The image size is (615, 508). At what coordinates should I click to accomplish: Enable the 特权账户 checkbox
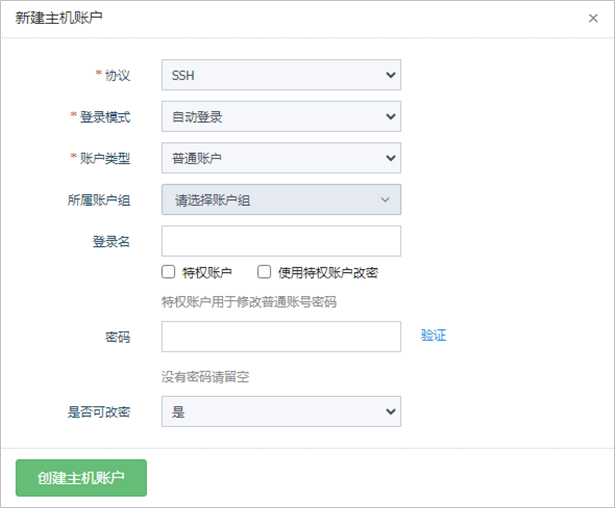(x=169, y=272)
